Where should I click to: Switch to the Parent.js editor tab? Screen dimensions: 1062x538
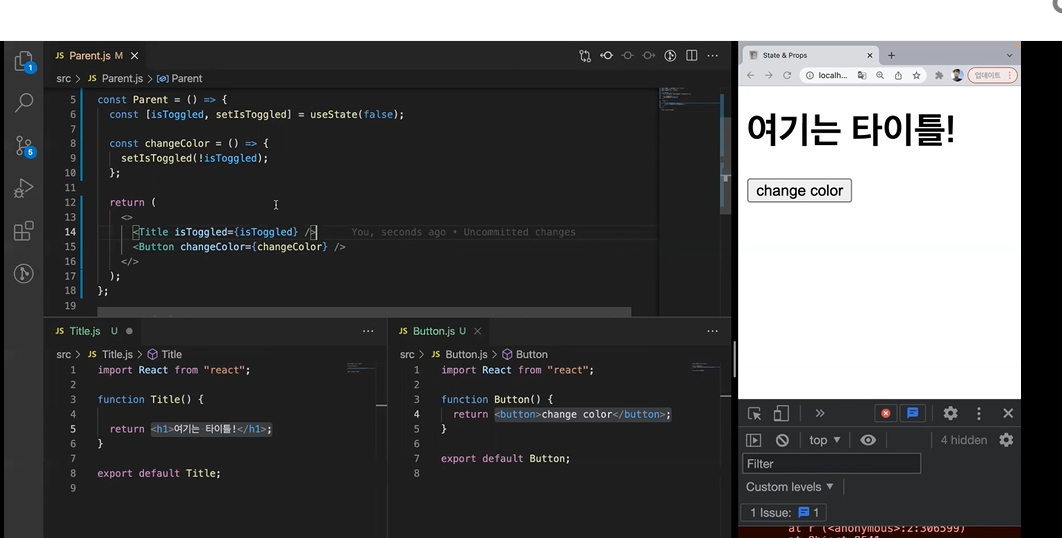coord(89,56)
